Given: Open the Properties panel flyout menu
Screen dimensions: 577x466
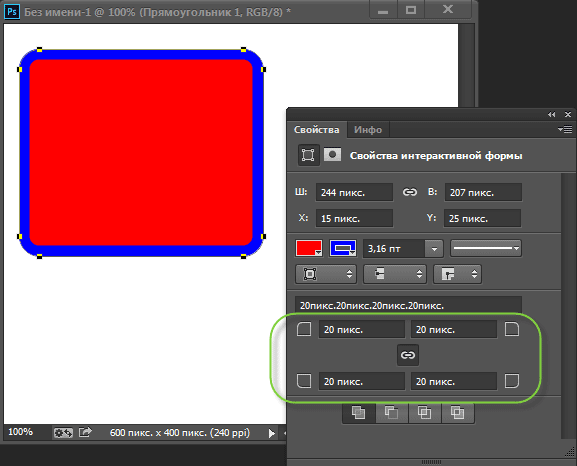Looking at the screenshot, I should click(x=565, y=129).
